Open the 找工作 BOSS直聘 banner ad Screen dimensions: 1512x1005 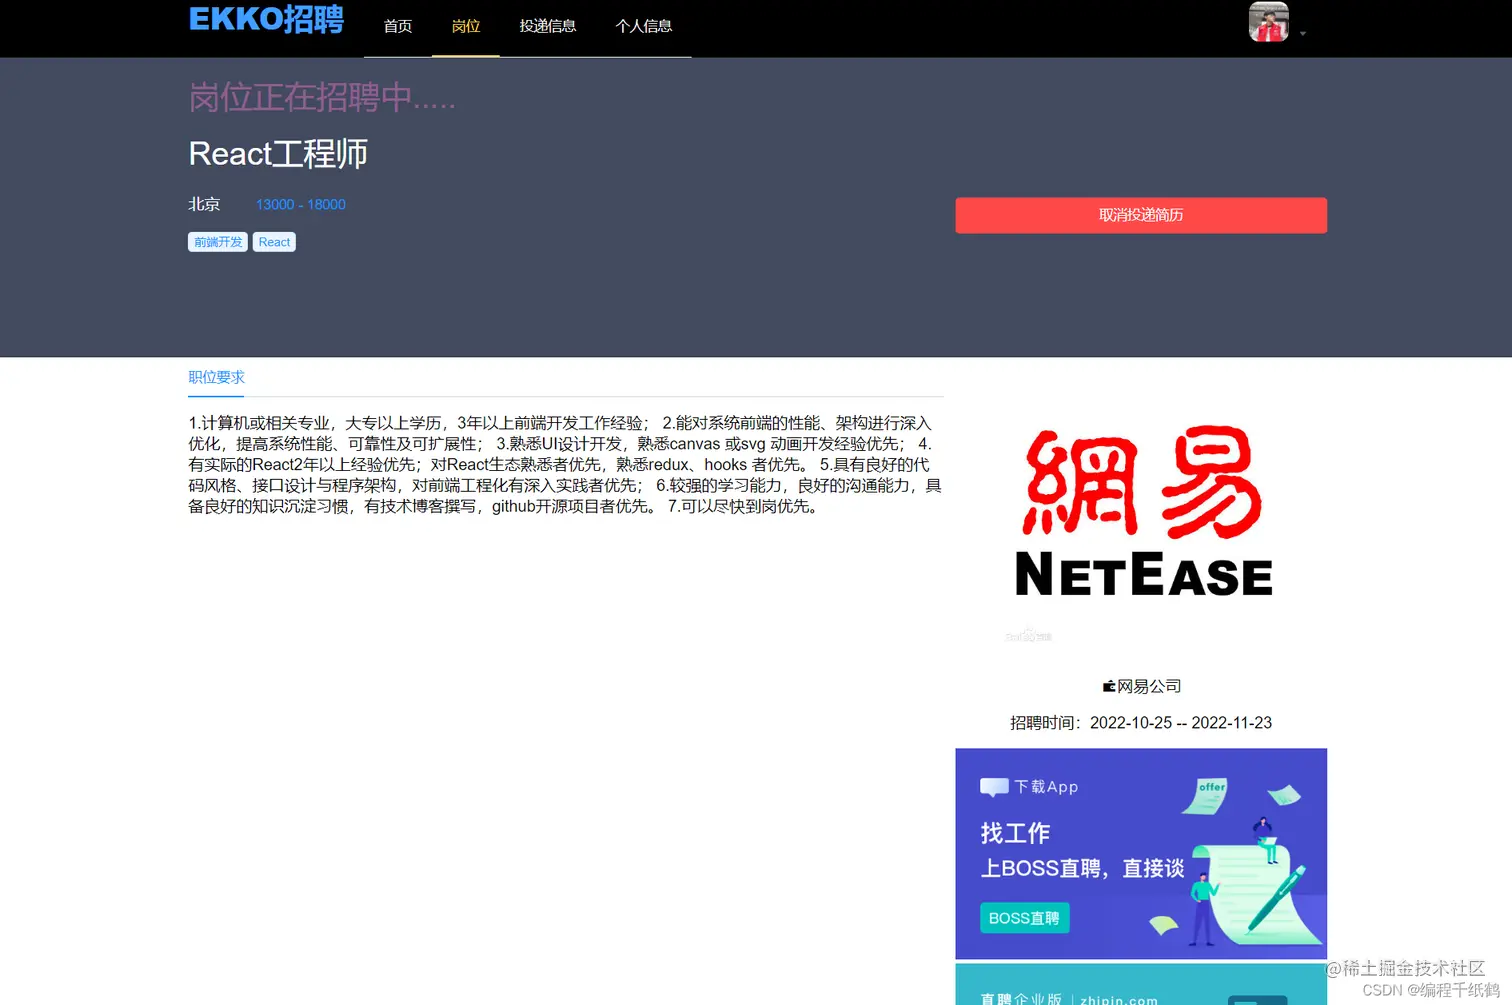[x=1141, y=854]
